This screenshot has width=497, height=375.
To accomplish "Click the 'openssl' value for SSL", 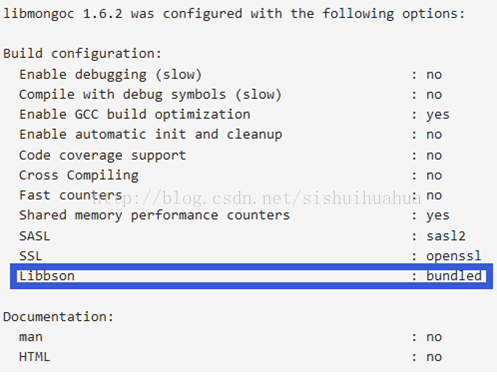I will tap(454, 256).
